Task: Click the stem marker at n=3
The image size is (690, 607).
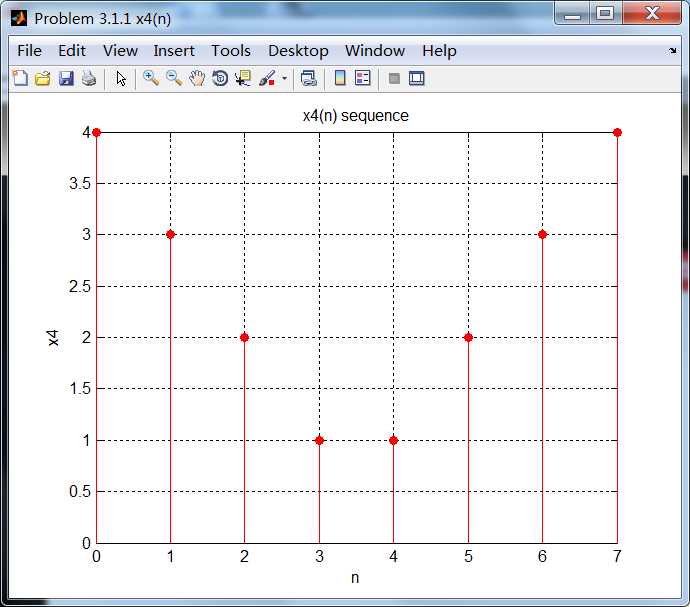Action: click(319, 440)
